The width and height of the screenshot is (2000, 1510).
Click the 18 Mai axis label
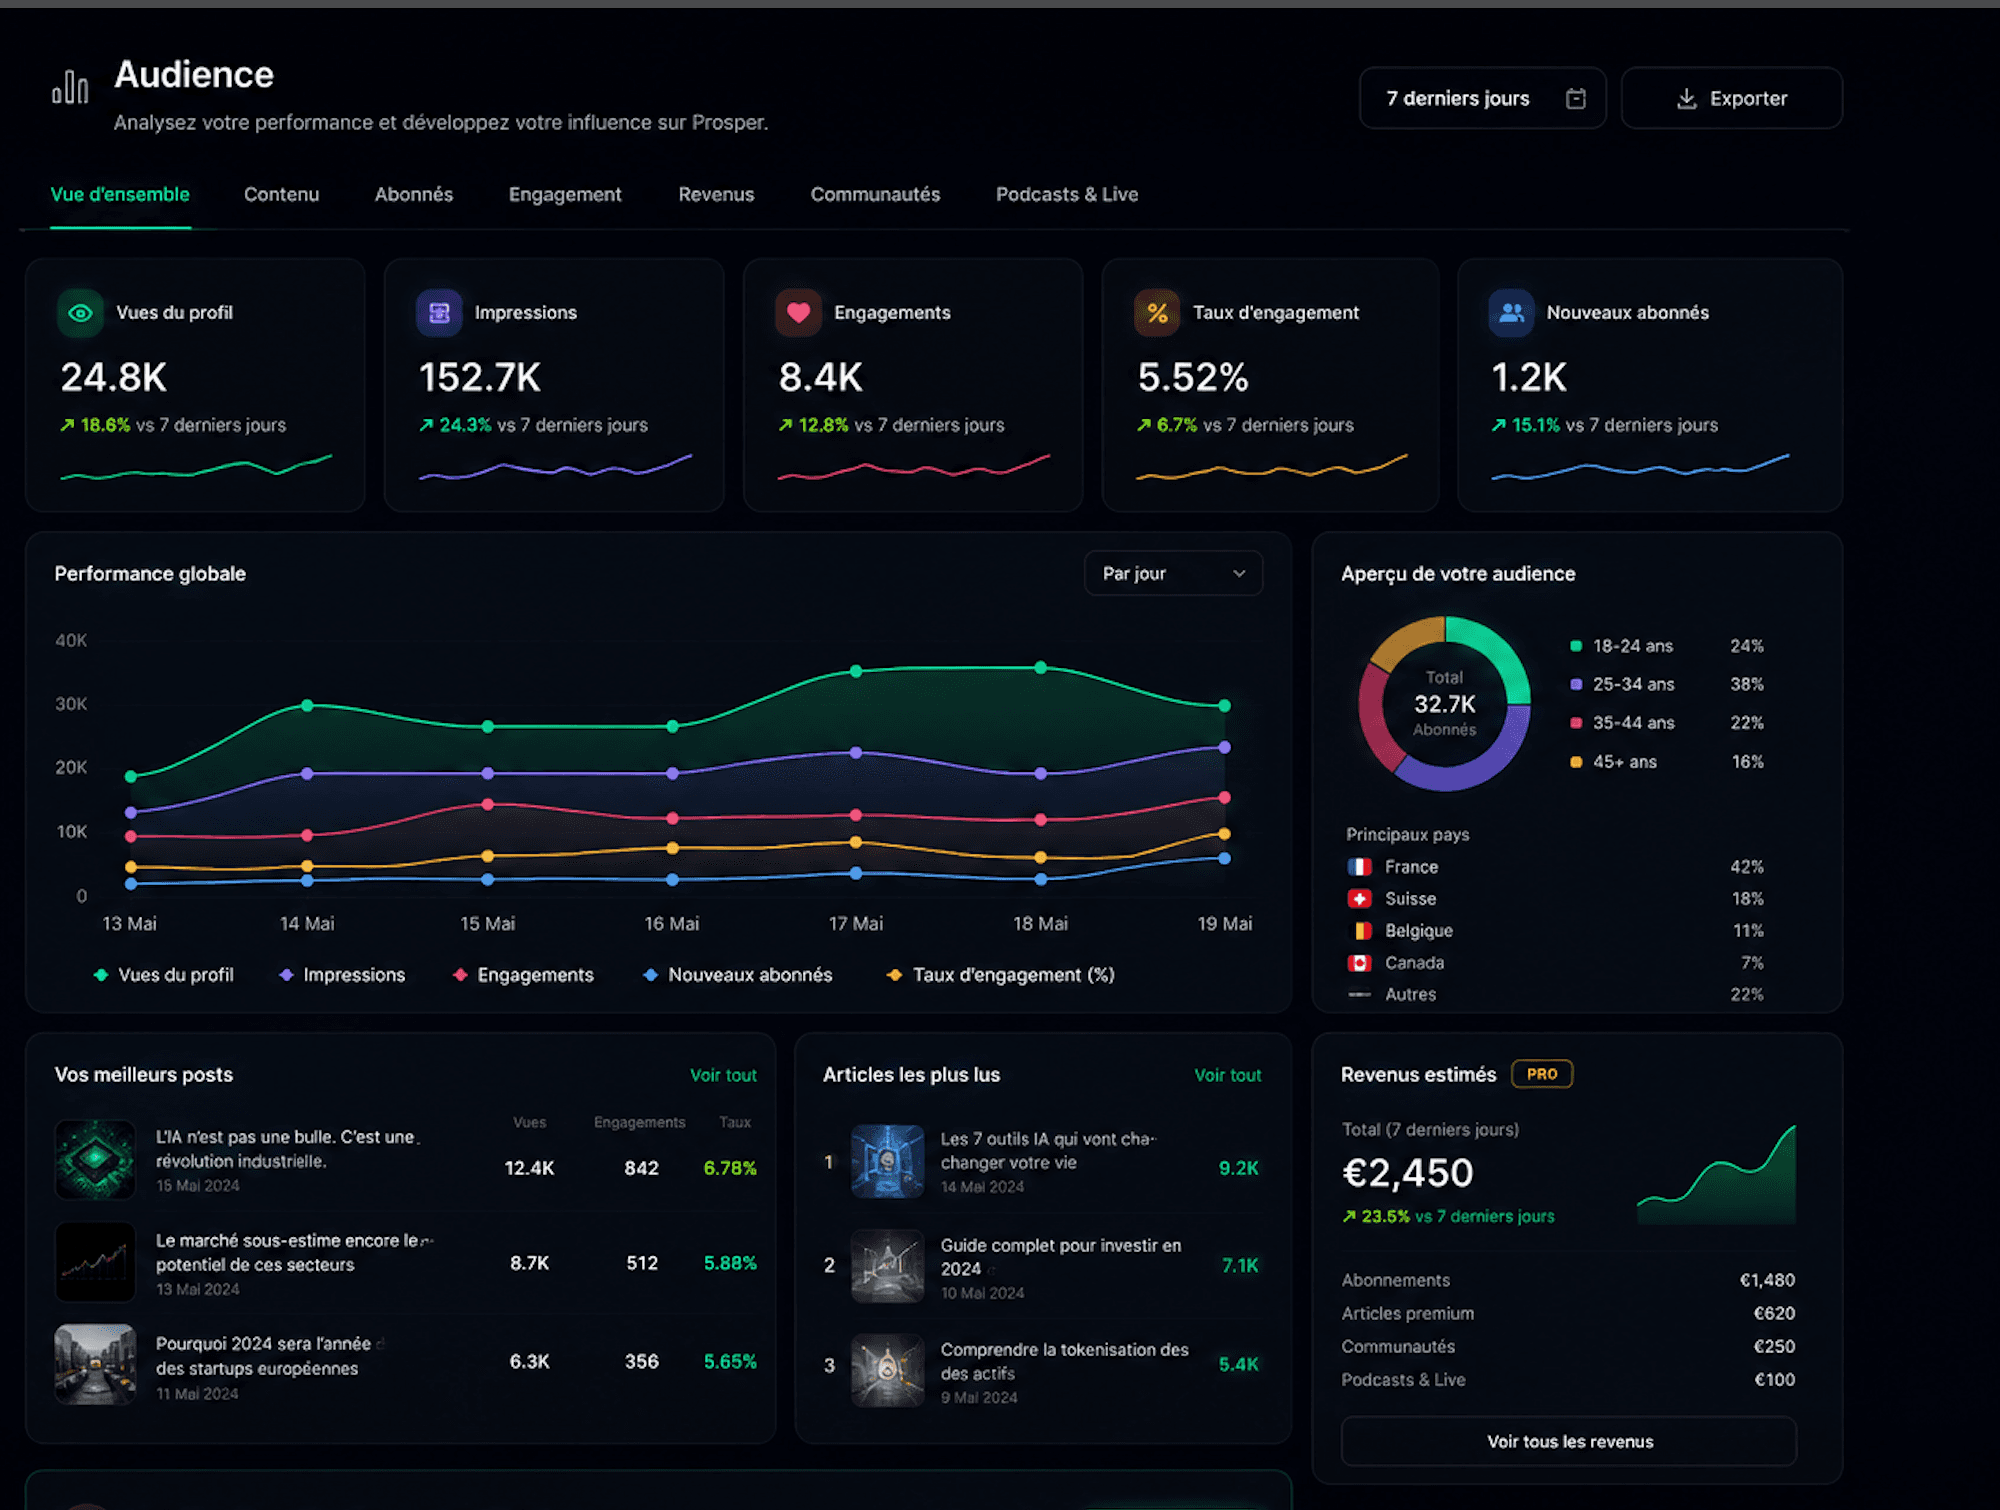point(1040,924)
